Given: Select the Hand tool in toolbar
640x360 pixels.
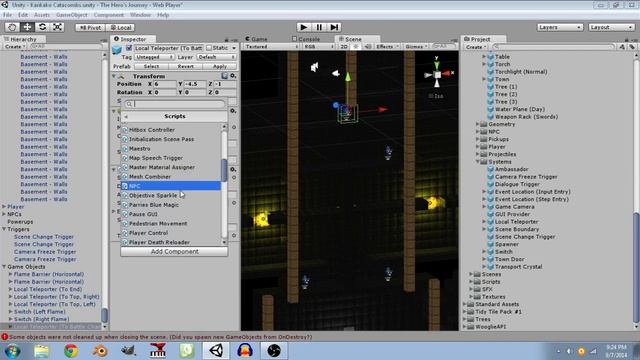Looking at the screenshot, I should (x=12, y=27).
